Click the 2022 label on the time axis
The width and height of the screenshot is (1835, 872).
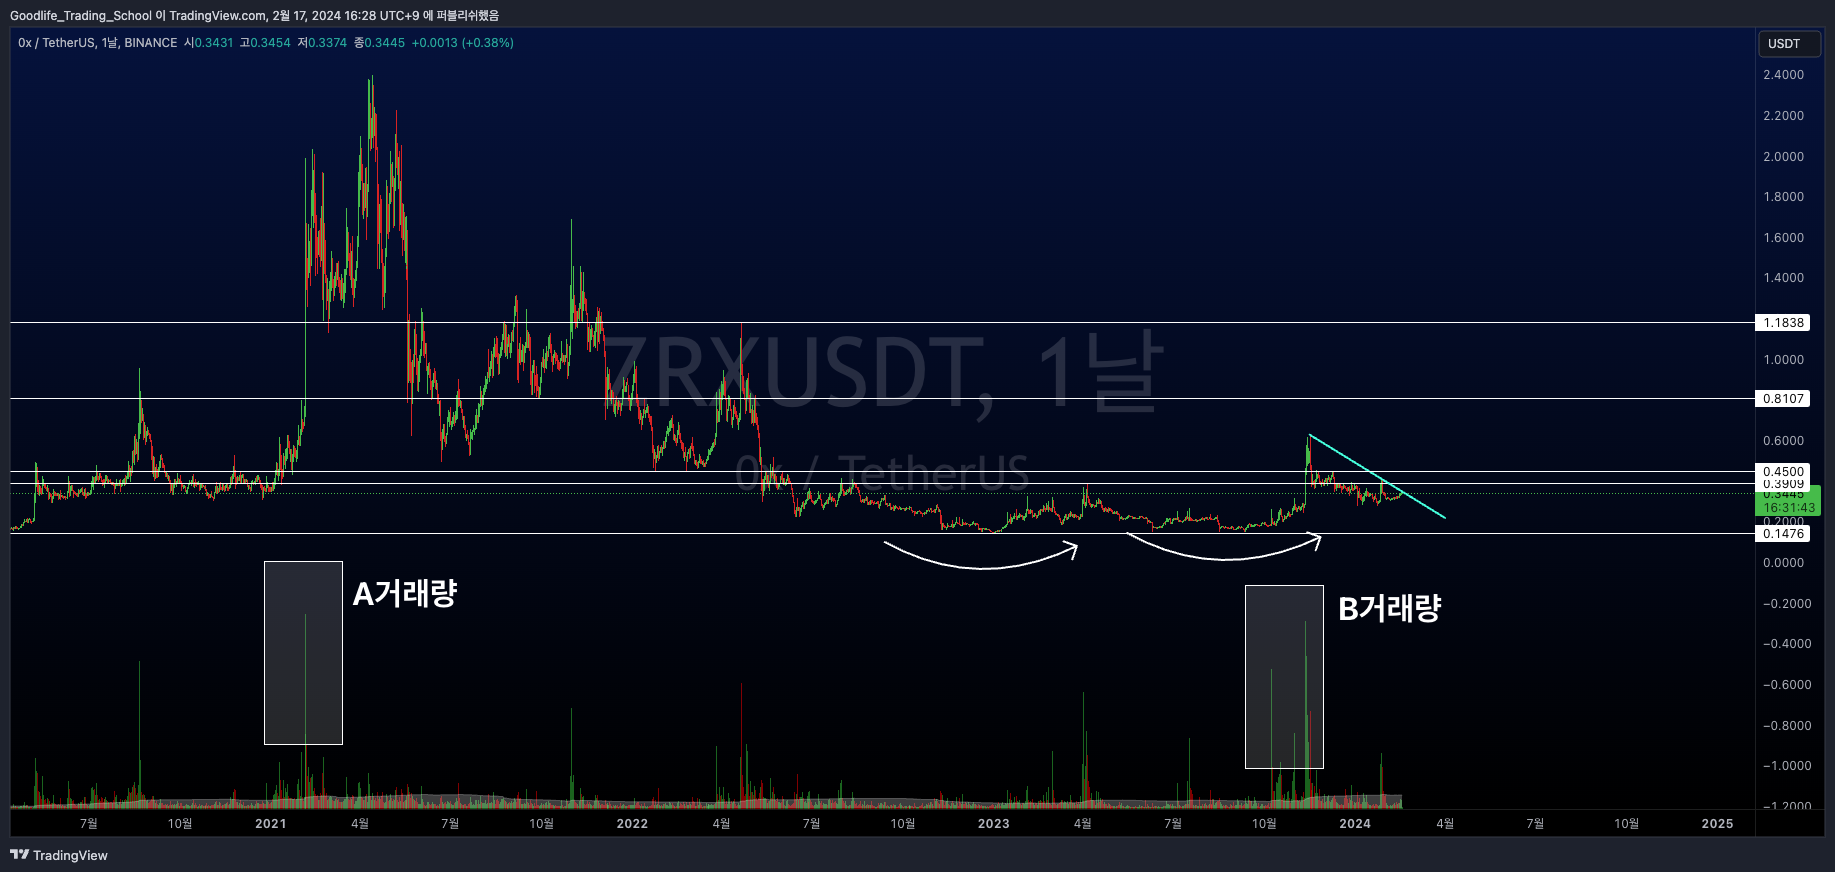click(x=632, y=824)
